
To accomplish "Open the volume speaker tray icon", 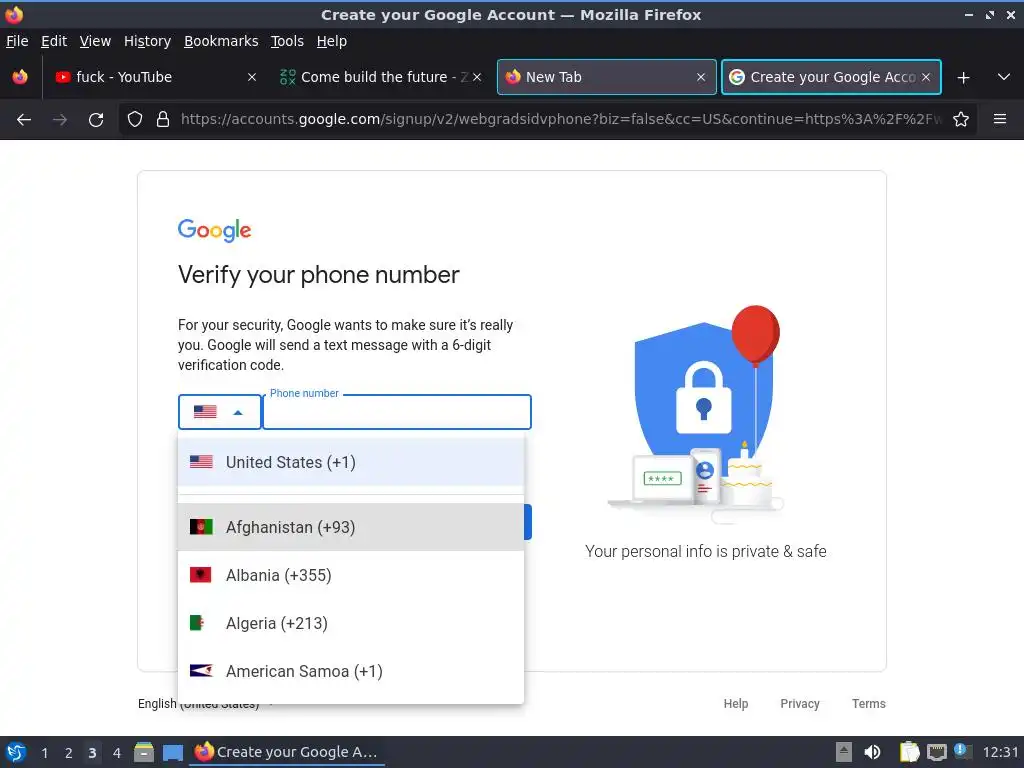I will [872, 752].
